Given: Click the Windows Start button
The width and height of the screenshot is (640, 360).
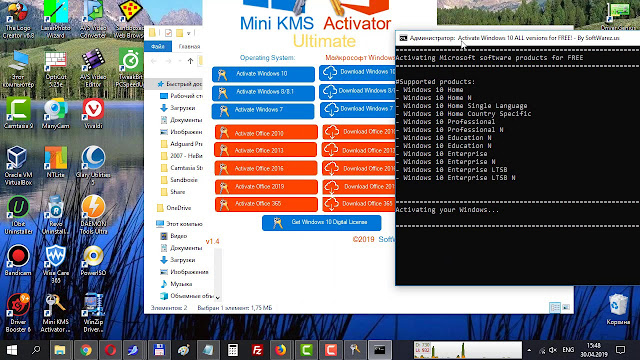Looking at the screenshot, I should (12, 350).
